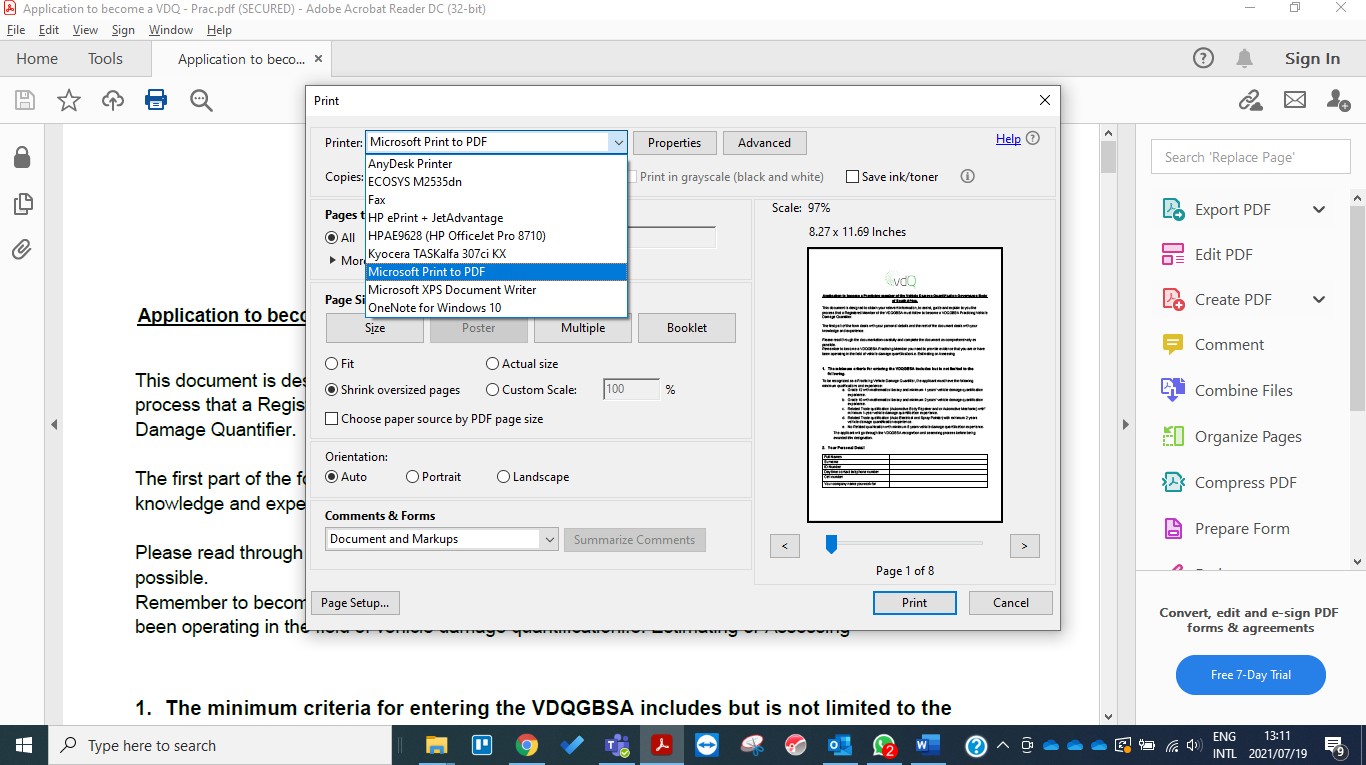Open the Prepare Form tool
1366x765 pixels.
(1242, 529)
